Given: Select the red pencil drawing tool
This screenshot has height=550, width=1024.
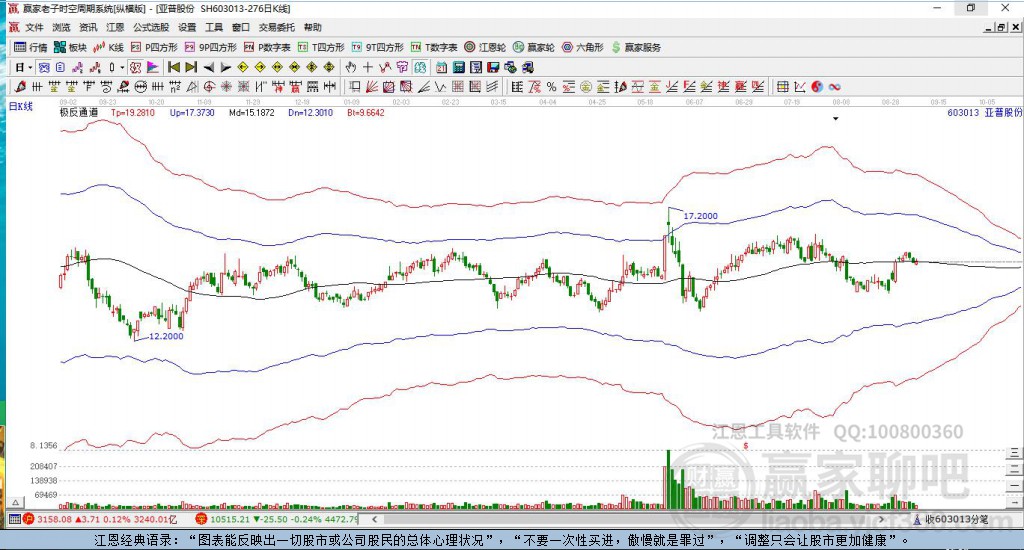Looking at the screenshot, I should [x=20, y=87].
